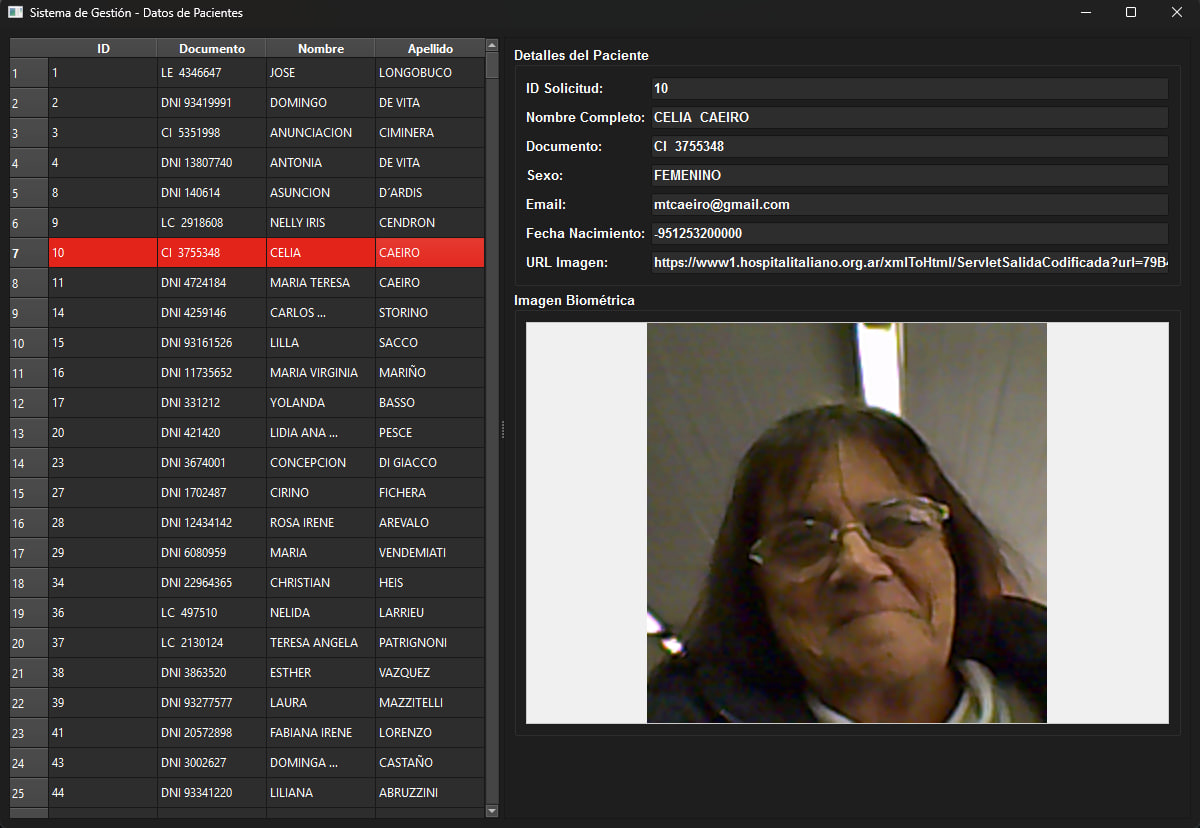
Task: Focus the Fecha Nacimiento field
Action: click(910, 234)
